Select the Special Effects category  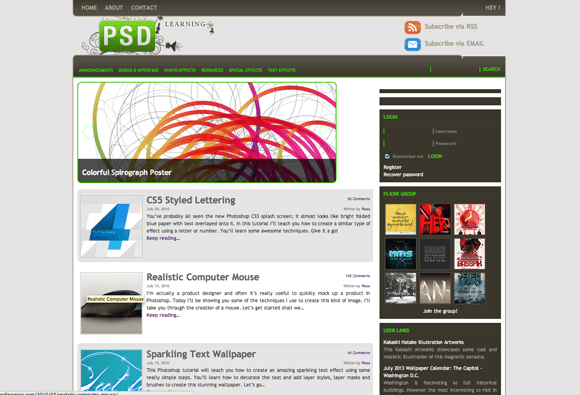245,70
